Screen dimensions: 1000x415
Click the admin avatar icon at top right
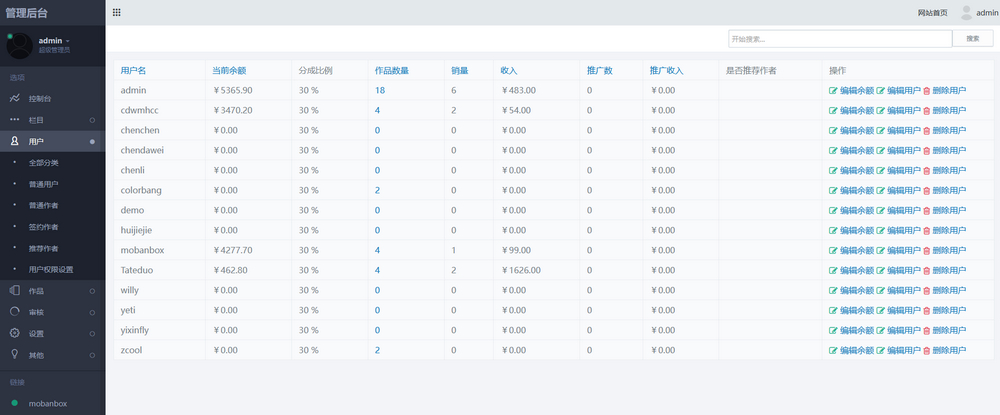tap(966, 12)
